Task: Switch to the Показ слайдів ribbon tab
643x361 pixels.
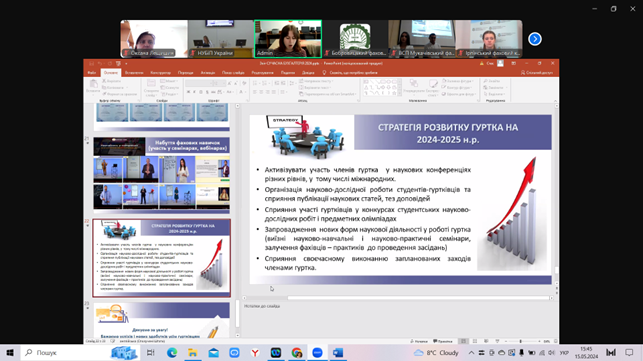Action: [233, 73]
